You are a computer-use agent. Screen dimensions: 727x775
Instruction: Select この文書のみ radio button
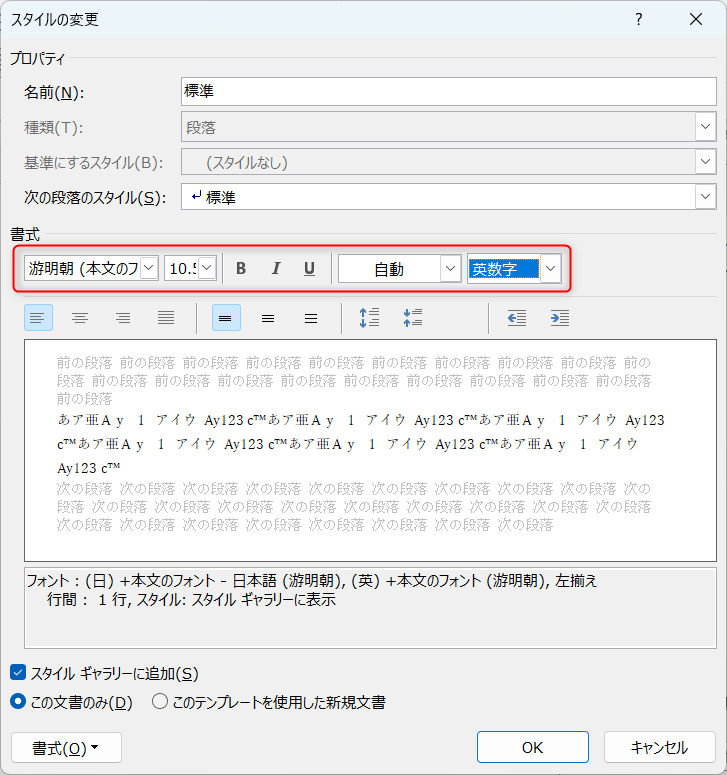click(x=19, y=702)
